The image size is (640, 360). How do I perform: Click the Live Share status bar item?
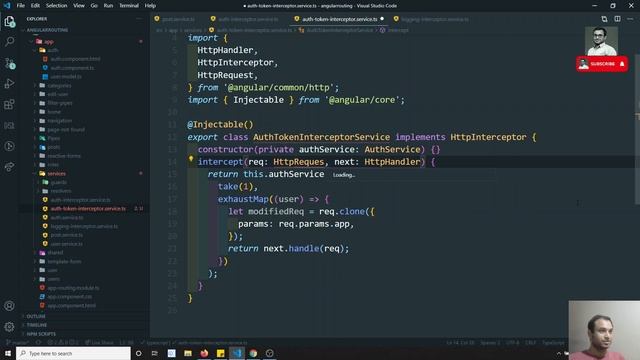coord(100,343)
